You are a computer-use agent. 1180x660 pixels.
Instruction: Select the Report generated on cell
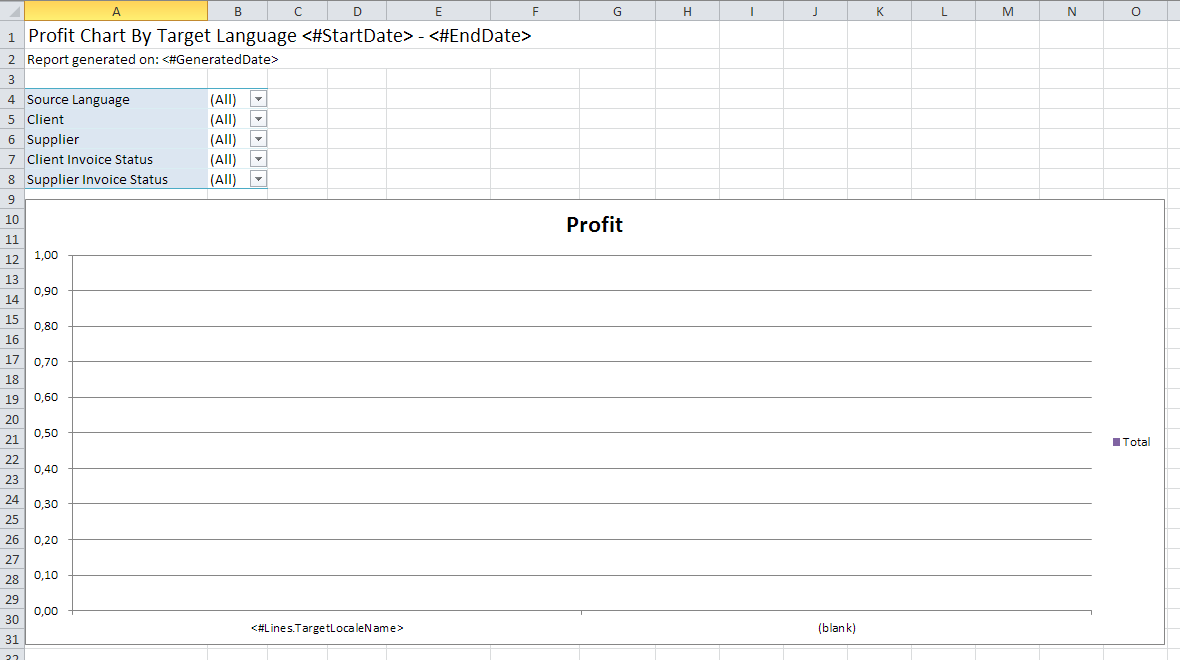click(x=116, y=59)
